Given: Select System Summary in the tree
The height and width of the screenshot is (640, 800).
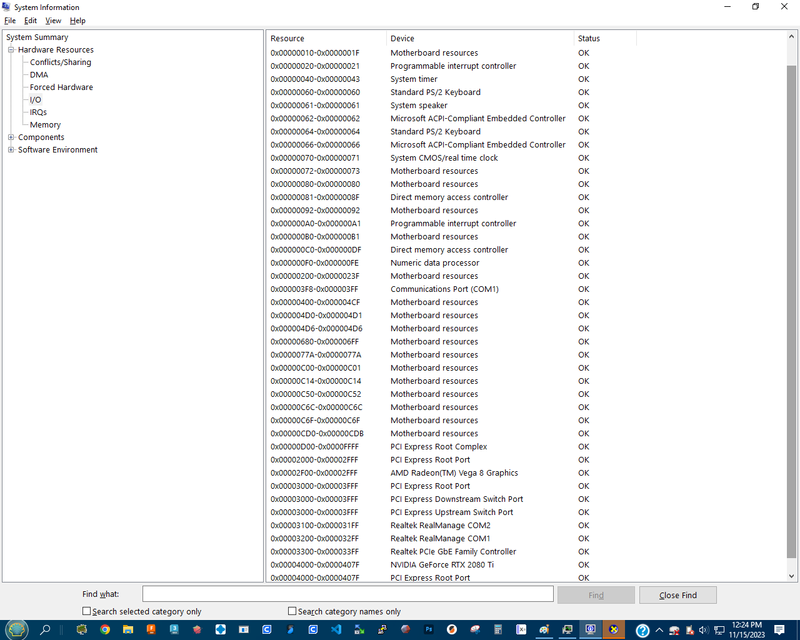Looking at the screenshot, I should point(37,37).
